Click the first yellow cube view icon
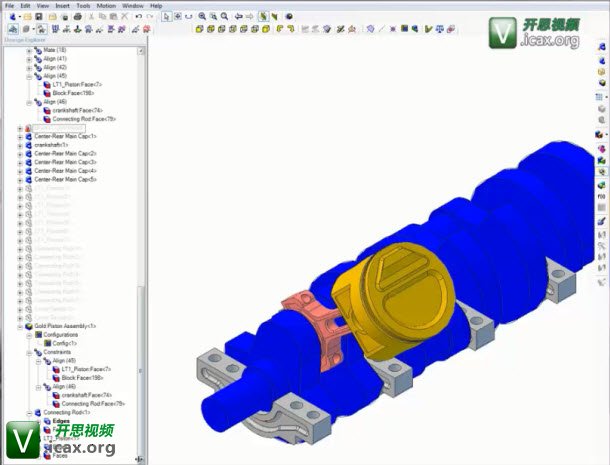610x465 pixels. pos(200,29)
